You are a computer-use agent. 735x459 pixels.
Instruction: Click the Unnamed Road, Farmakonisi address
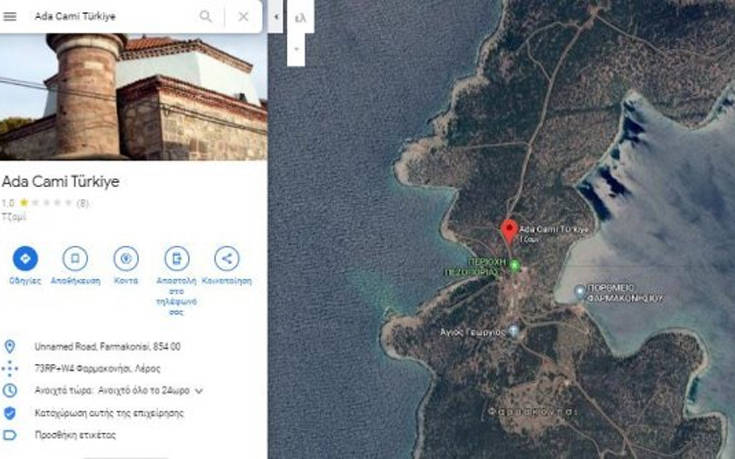(x=107, y=347)
